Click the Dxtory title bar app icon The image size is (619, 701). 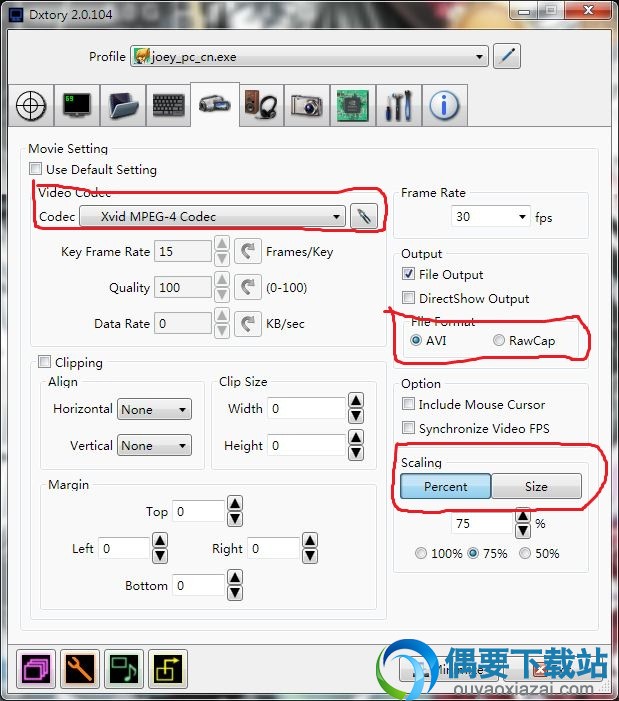coord(16,15)
